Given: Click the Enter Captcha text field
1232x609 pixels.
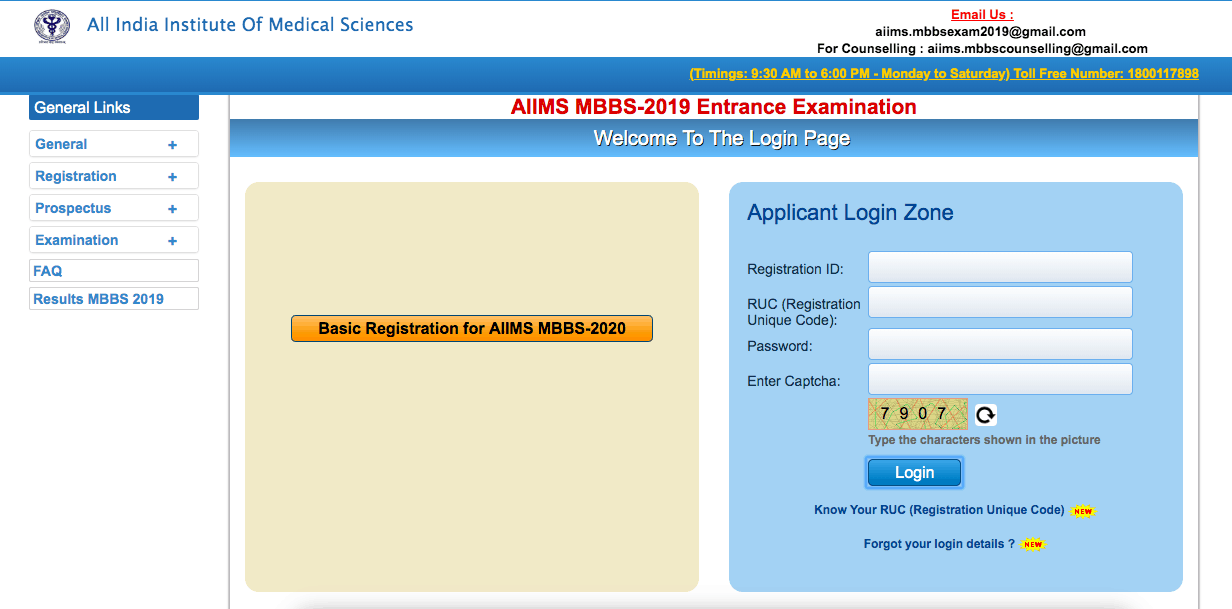Looking at the screenshot, I should coord(1000,379).
